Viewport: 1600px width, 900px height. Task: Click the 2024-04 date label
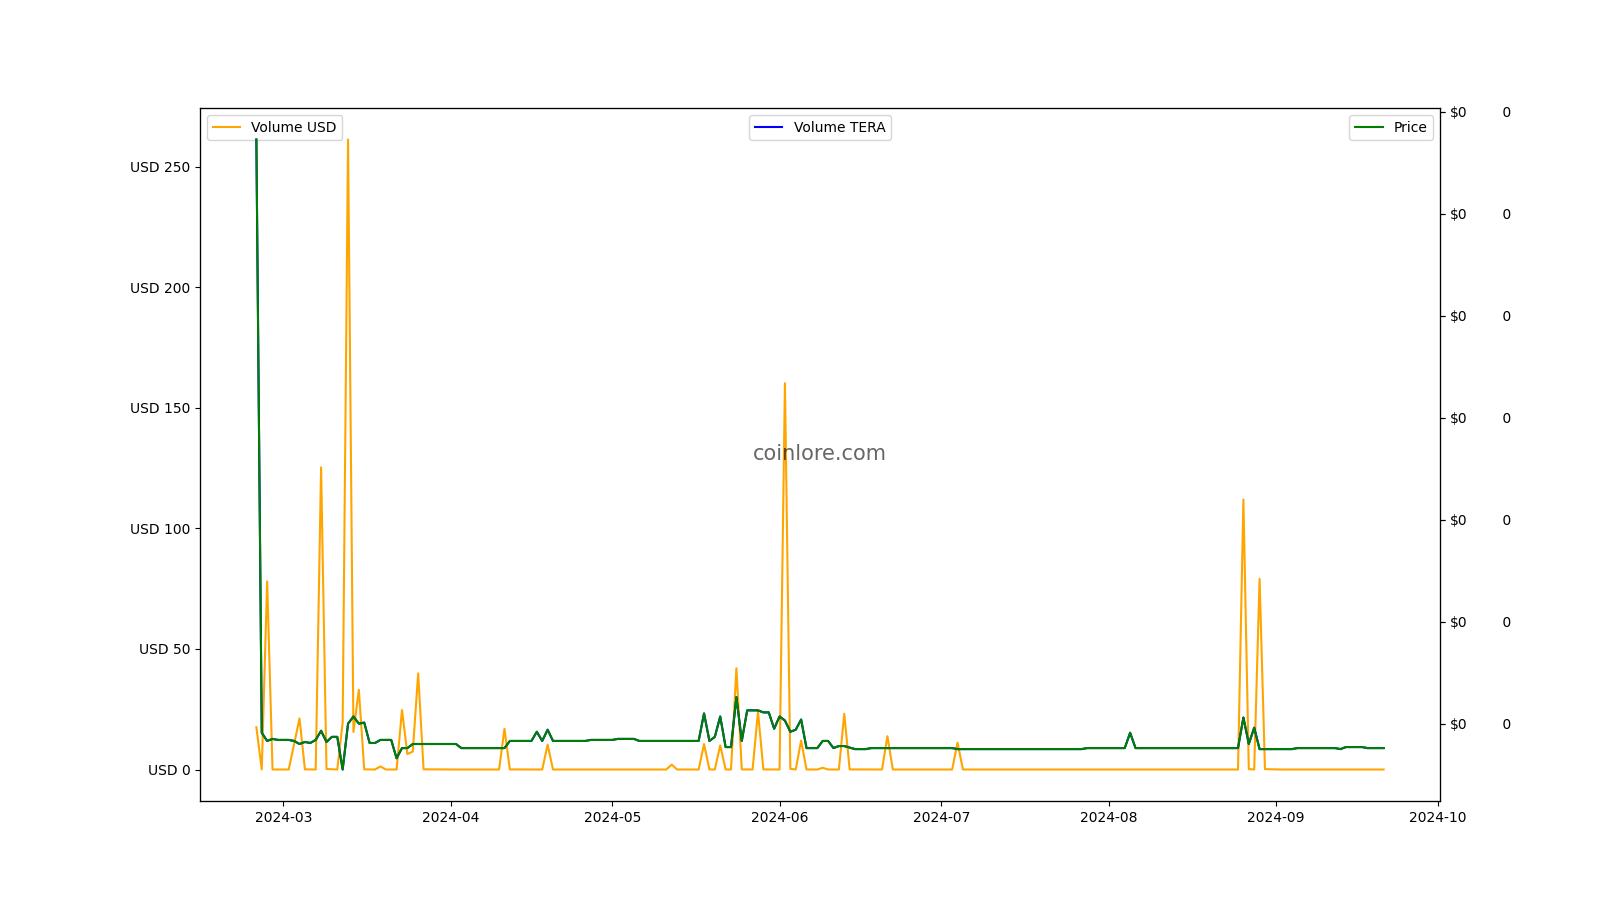(451, 817)
